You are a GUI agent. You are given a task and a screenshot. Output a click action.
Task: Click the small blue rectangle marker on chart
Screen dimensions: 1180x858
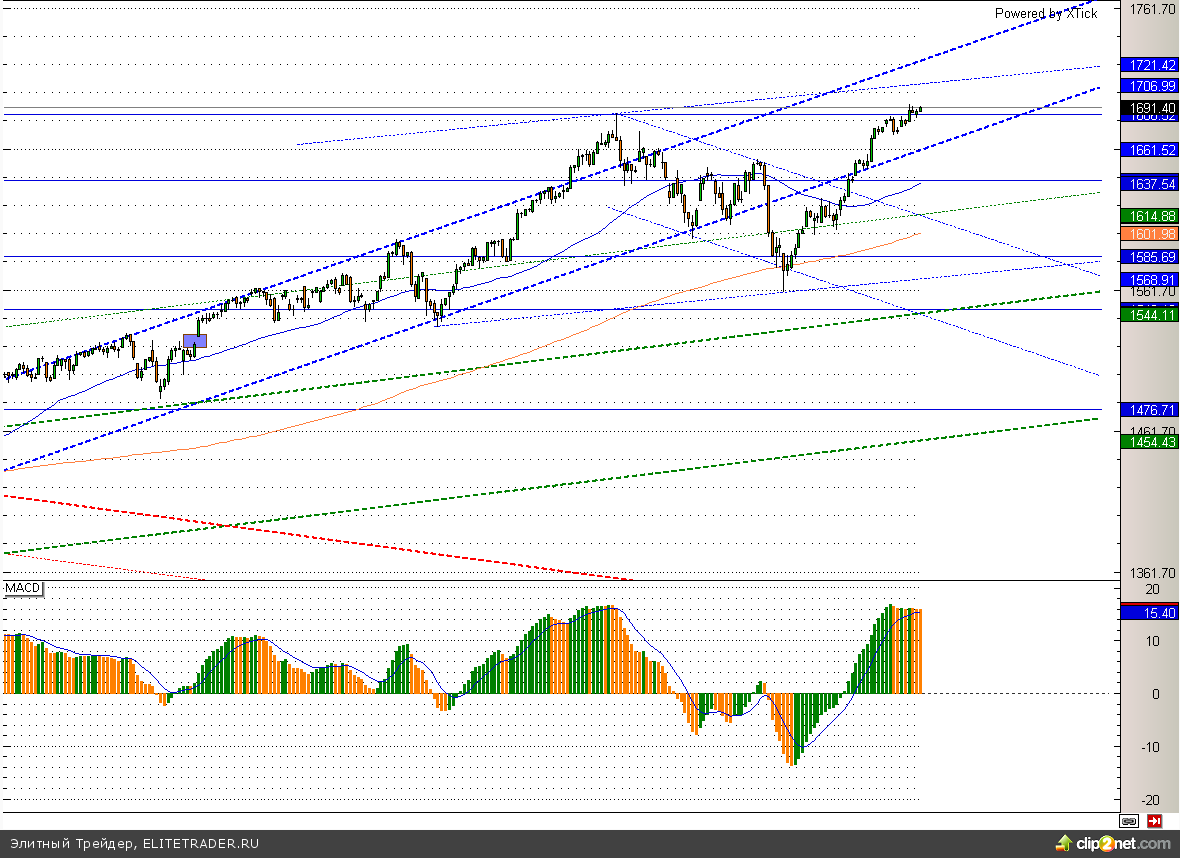[195, 341]
